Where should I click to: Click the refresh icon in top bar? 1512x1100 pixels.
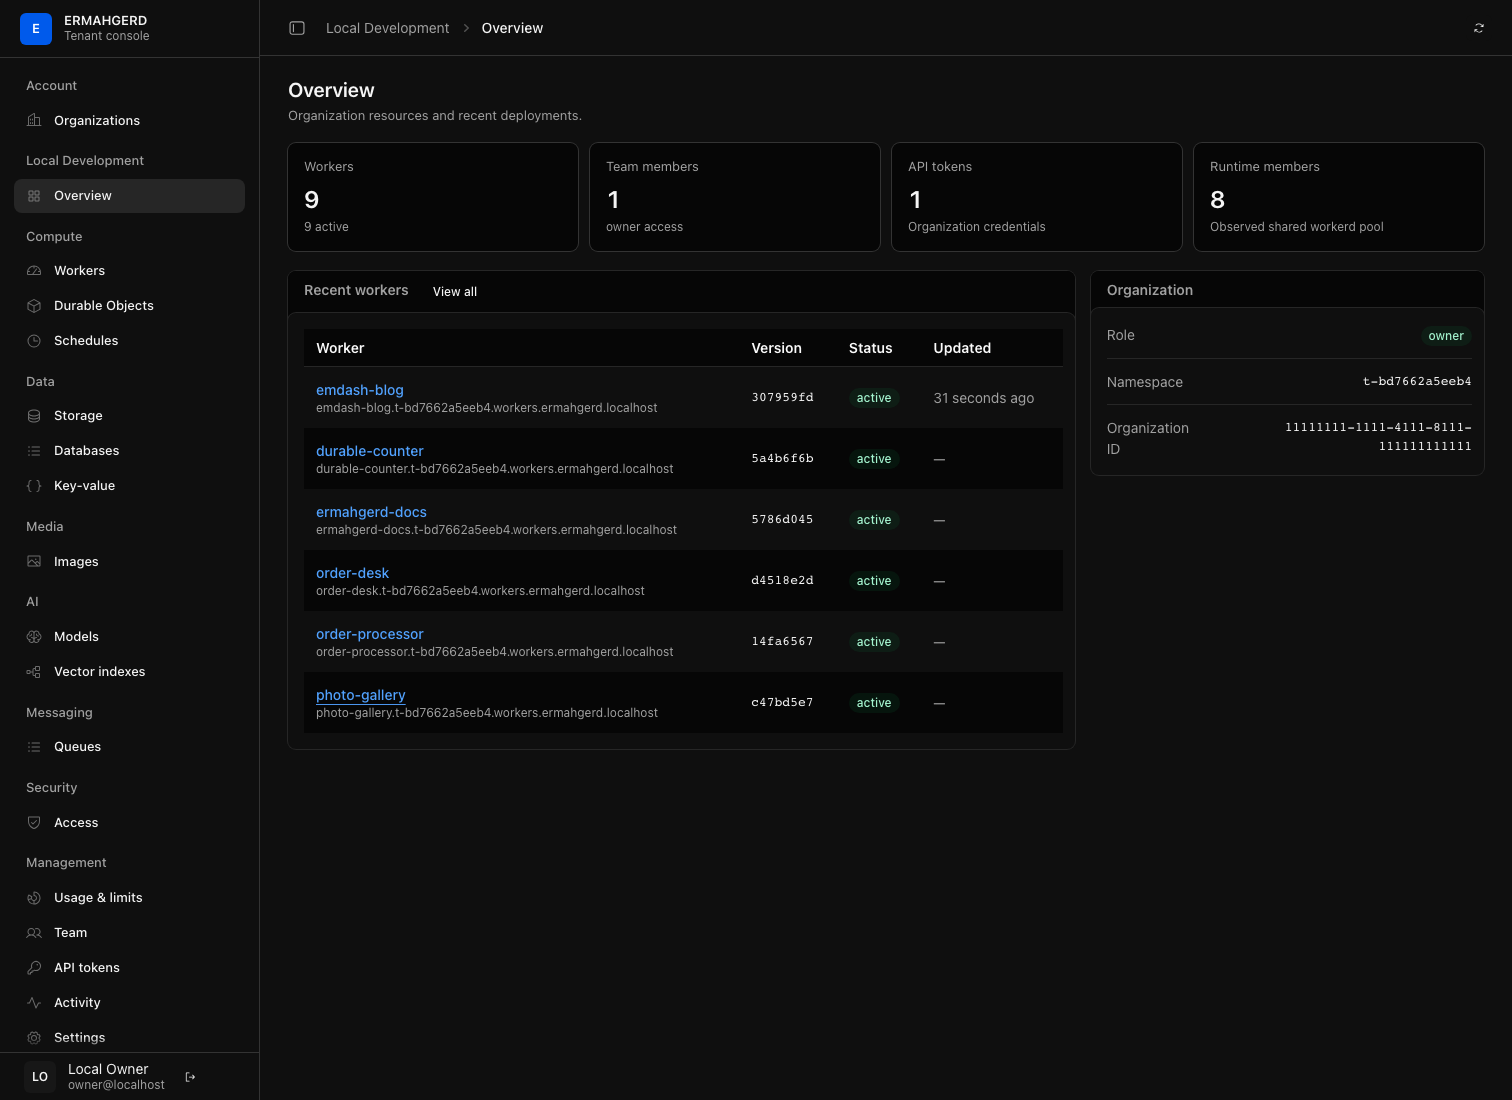pos(1479,28)
